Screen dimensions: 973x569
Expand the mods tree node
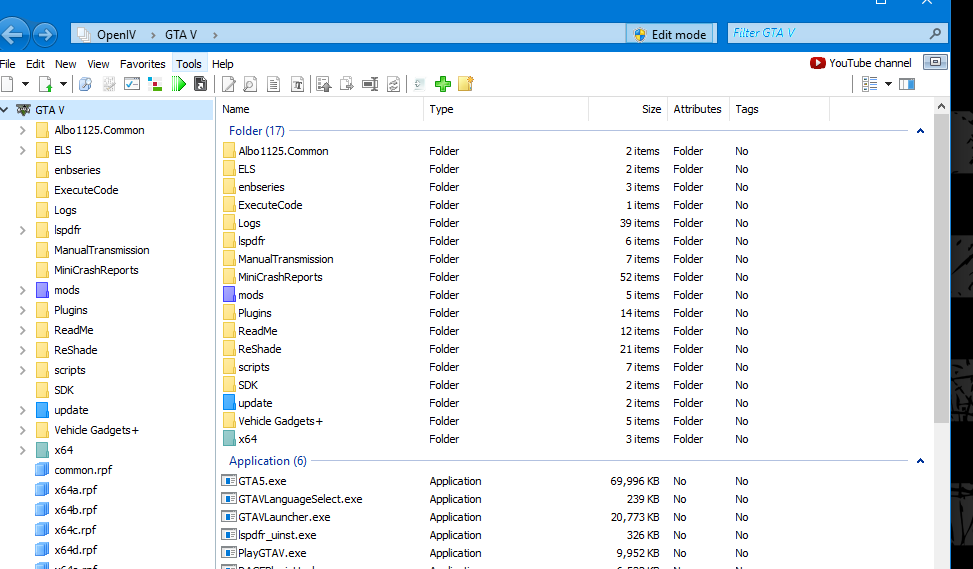(x=22, y=290)
